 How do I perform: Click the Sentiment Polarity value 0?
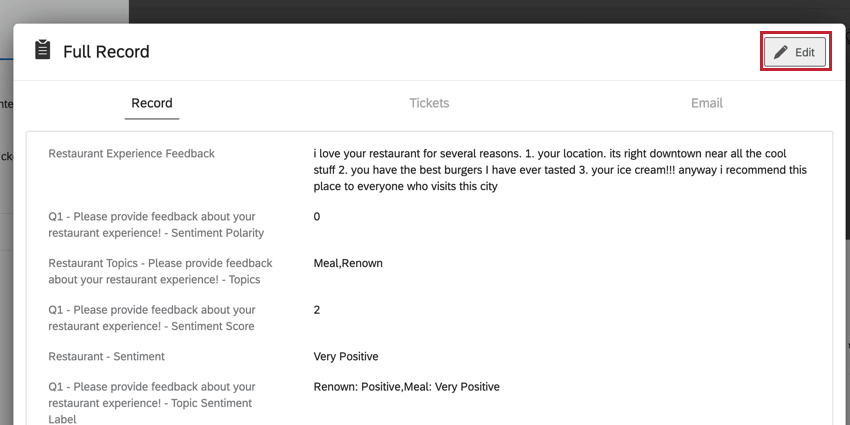pyautogui.click(x=317, y=217)
